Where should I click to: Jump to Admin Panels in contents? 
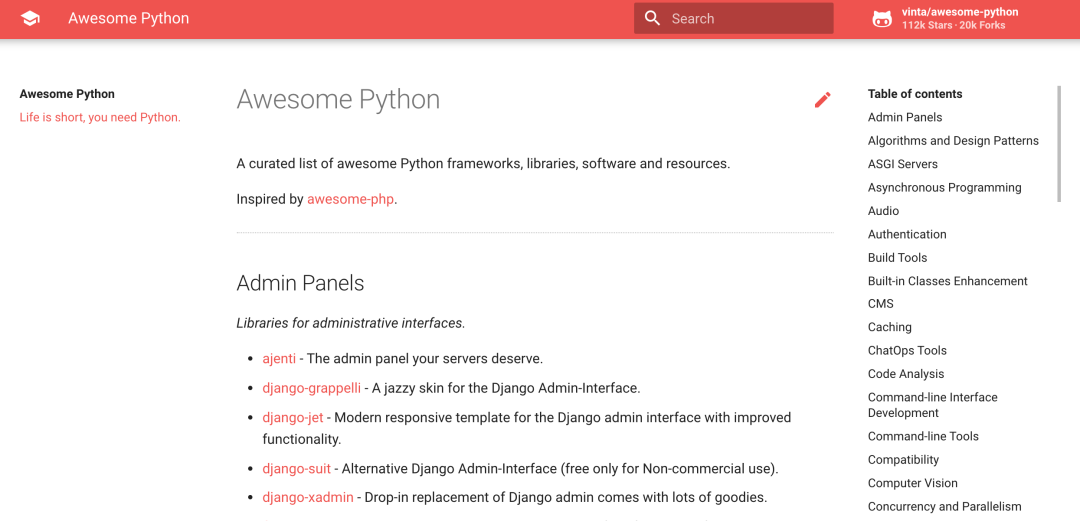click(904, 117)
